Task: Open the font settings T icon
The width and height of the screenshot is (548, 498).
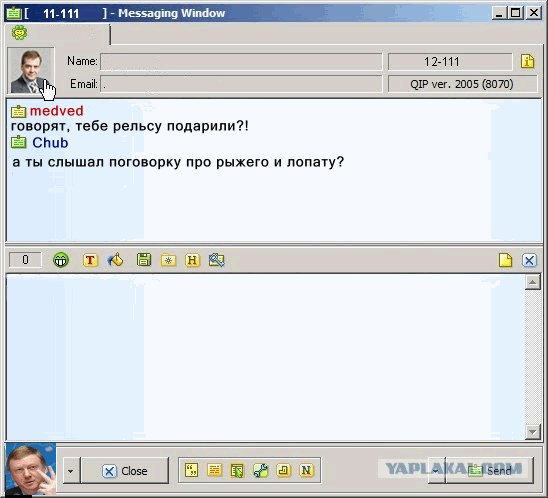Action: tap(90, 260)
